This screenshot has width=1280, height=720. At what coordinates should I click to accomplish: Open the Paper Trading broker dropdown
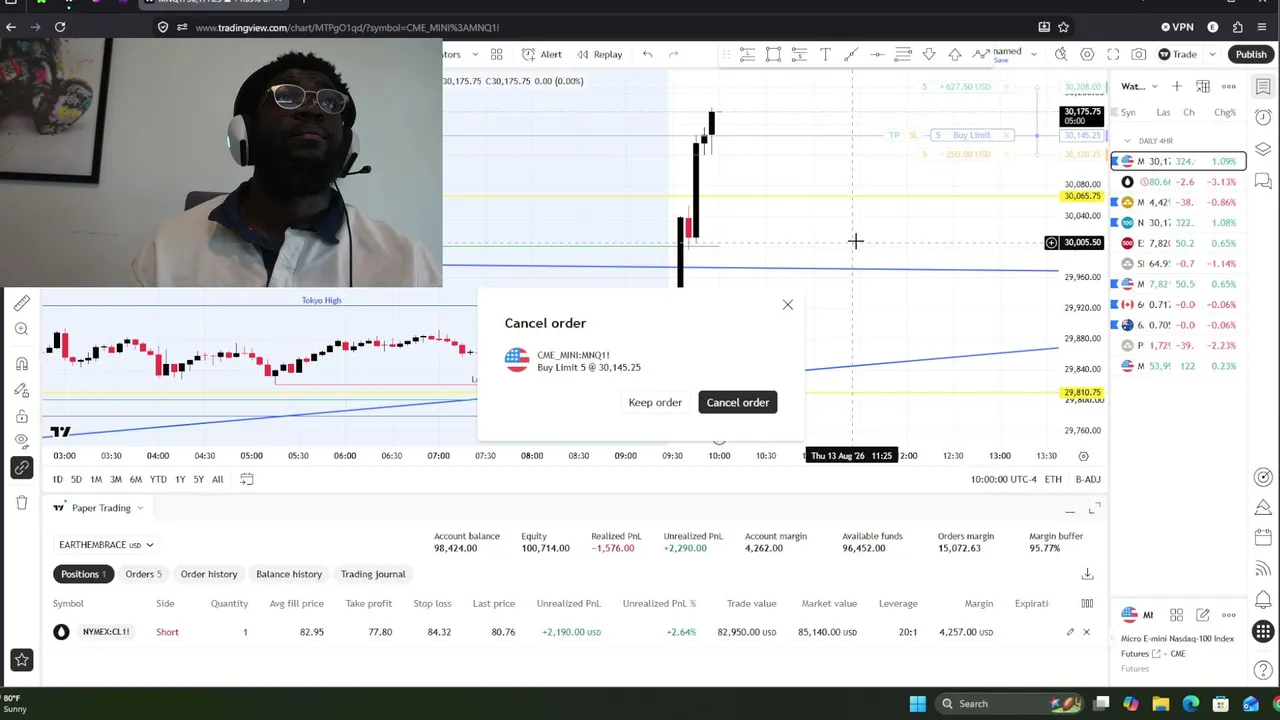tap(99, 508)
